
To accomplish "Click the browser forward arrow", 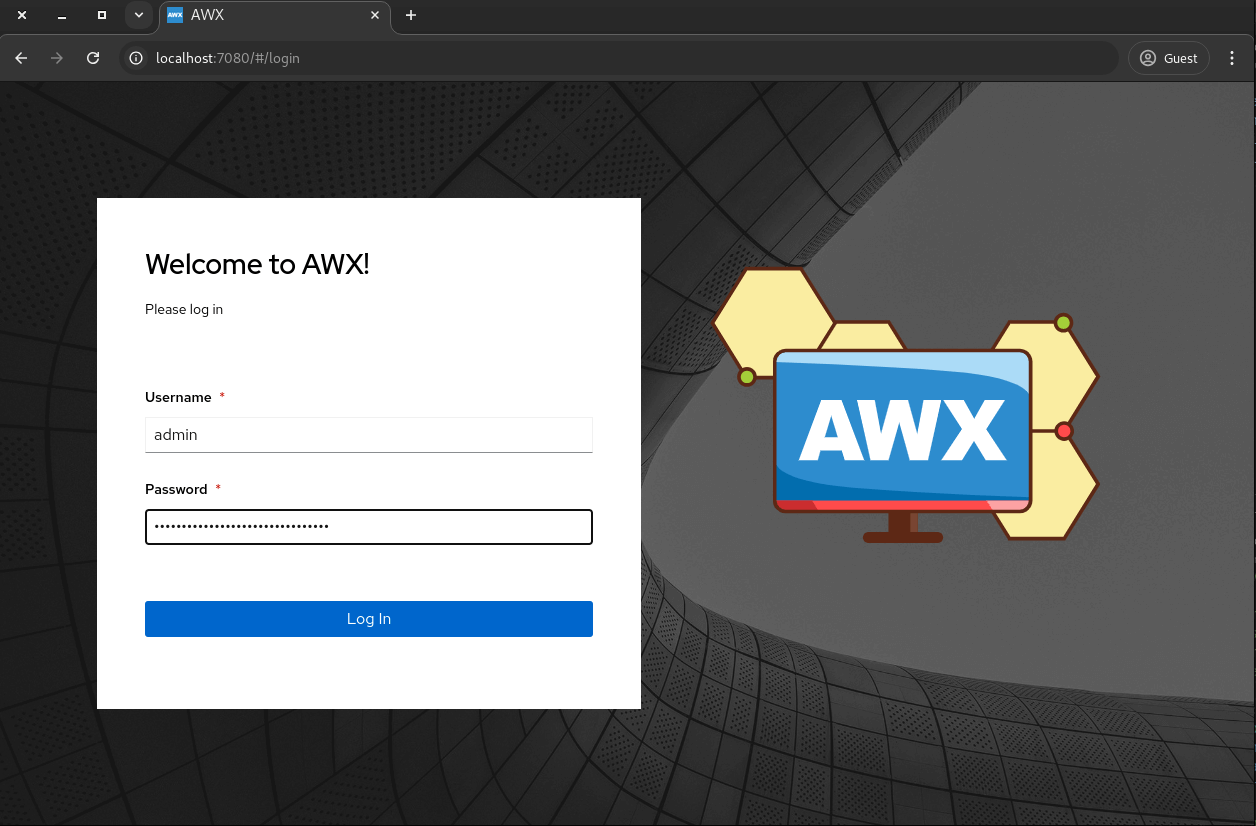I will tap(56, 57).
